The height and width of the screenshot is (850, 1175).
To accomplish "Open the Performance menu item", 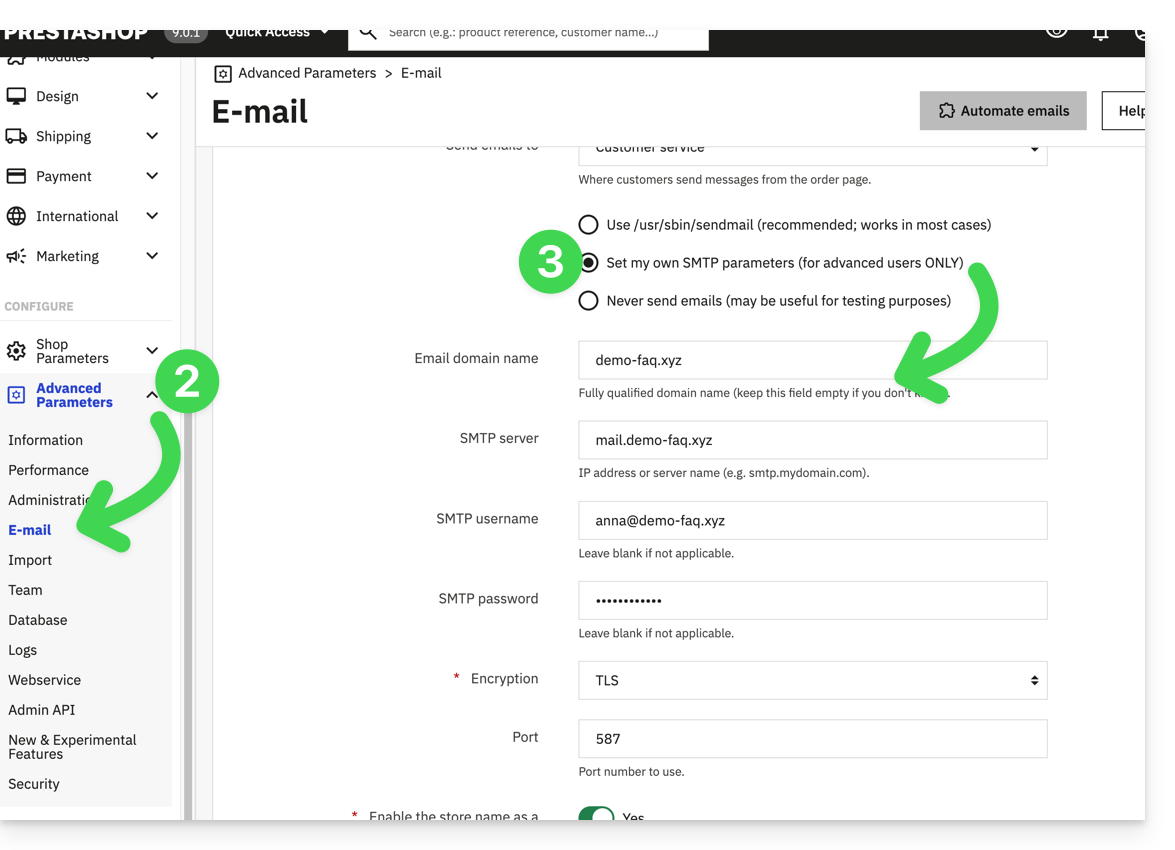I will (x=48, y=470).
